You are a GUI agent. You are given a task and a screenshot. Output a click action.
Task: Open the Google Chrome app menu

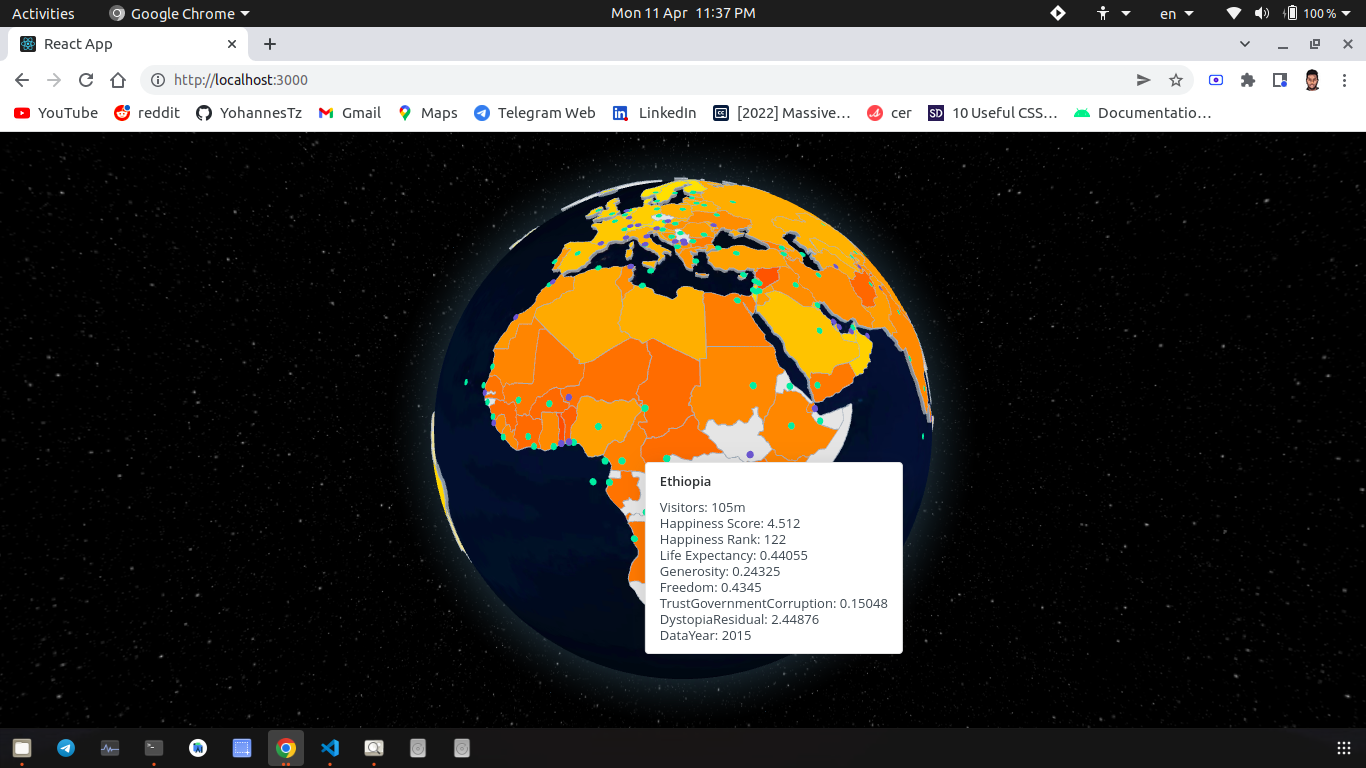[179, 13]
